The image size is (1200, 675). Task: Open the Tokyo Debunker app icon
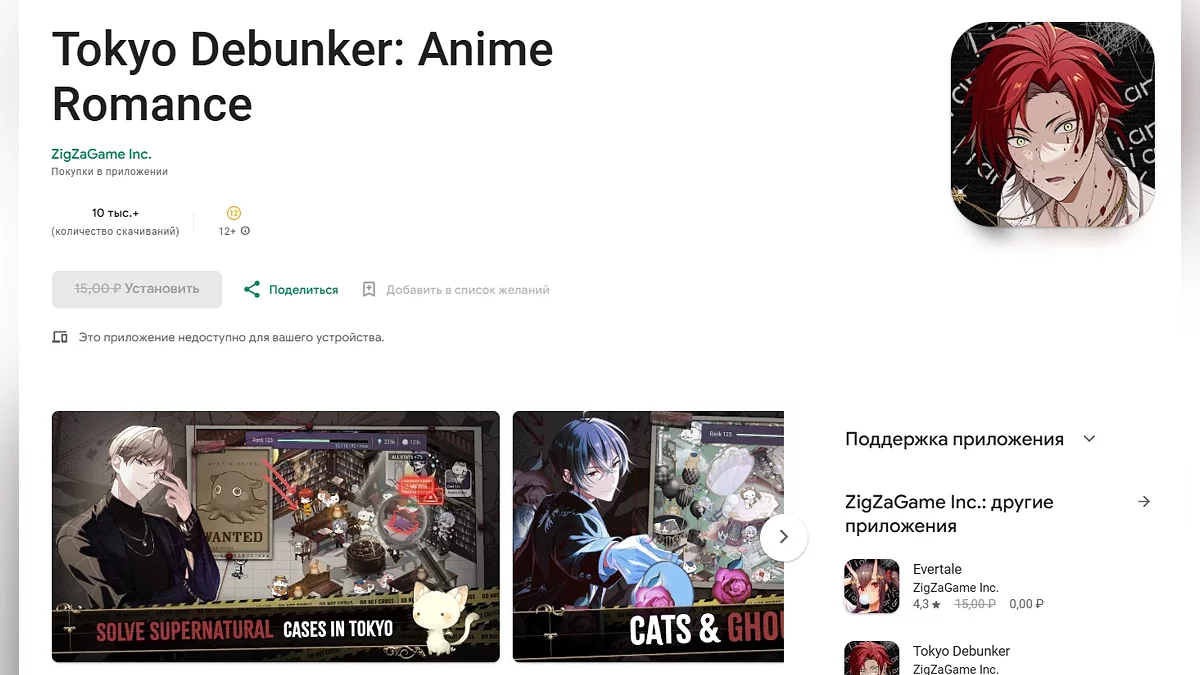click(x=1053, y=124)
